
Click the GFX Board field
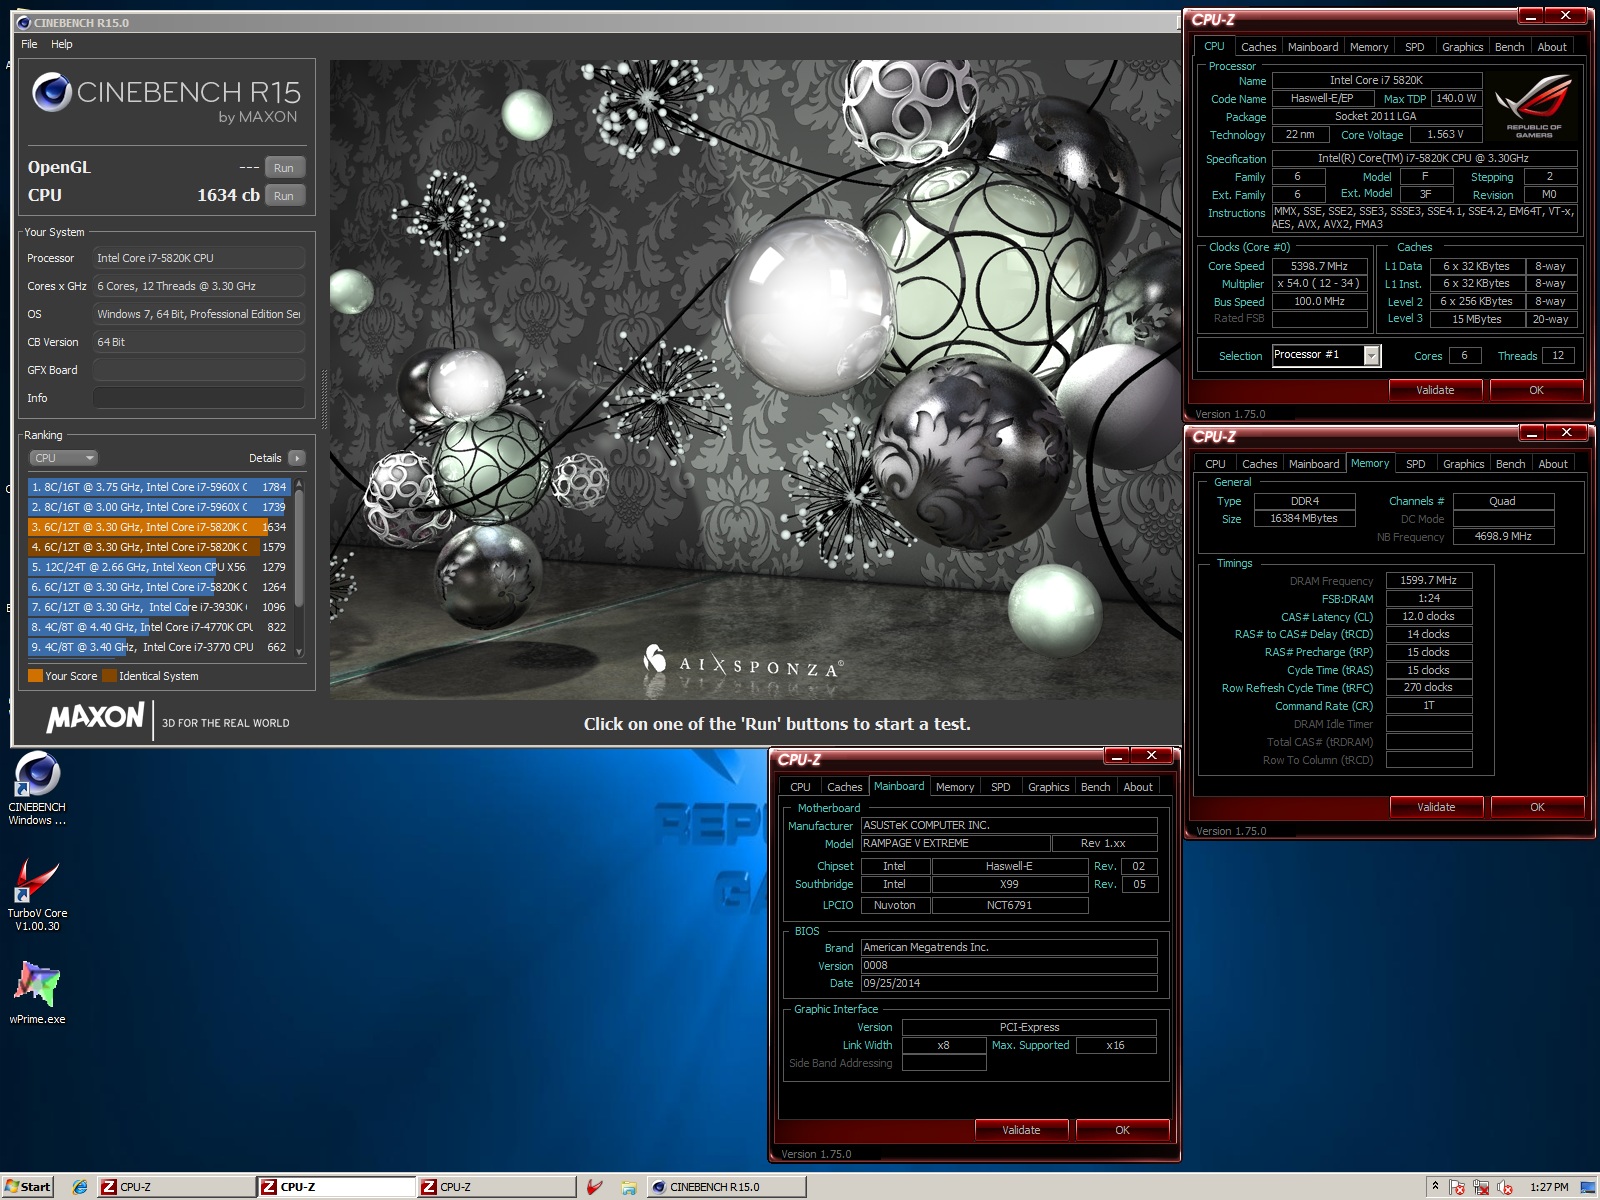tap(199, 370)
